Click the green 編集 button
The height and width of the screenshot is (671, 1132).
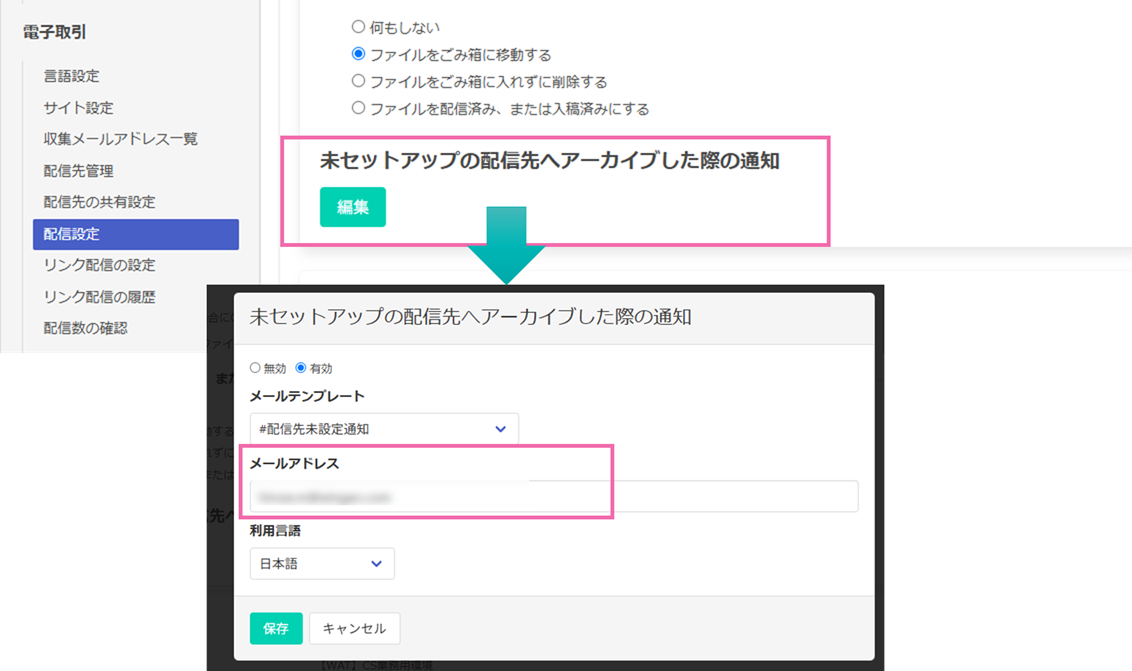(352, 207)
